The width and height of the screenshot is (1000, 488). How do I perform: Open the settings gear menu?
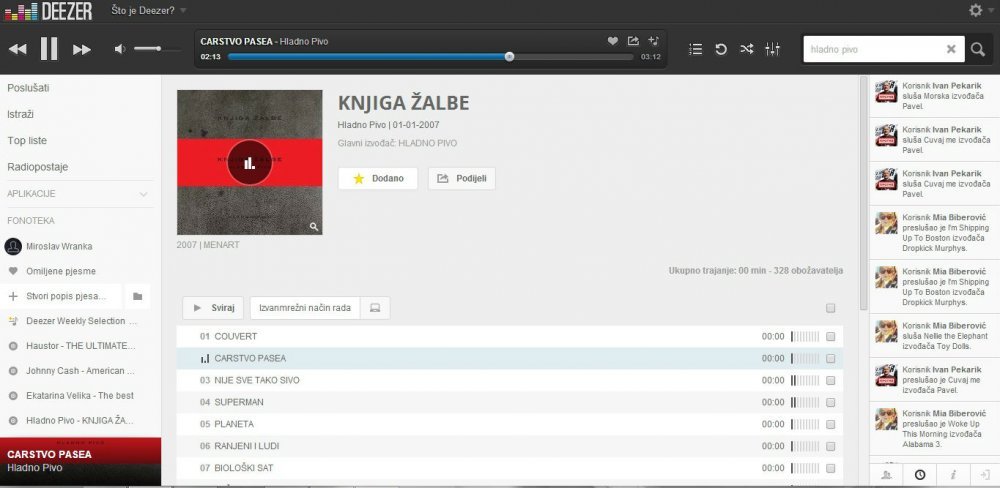tap(976, 10)
